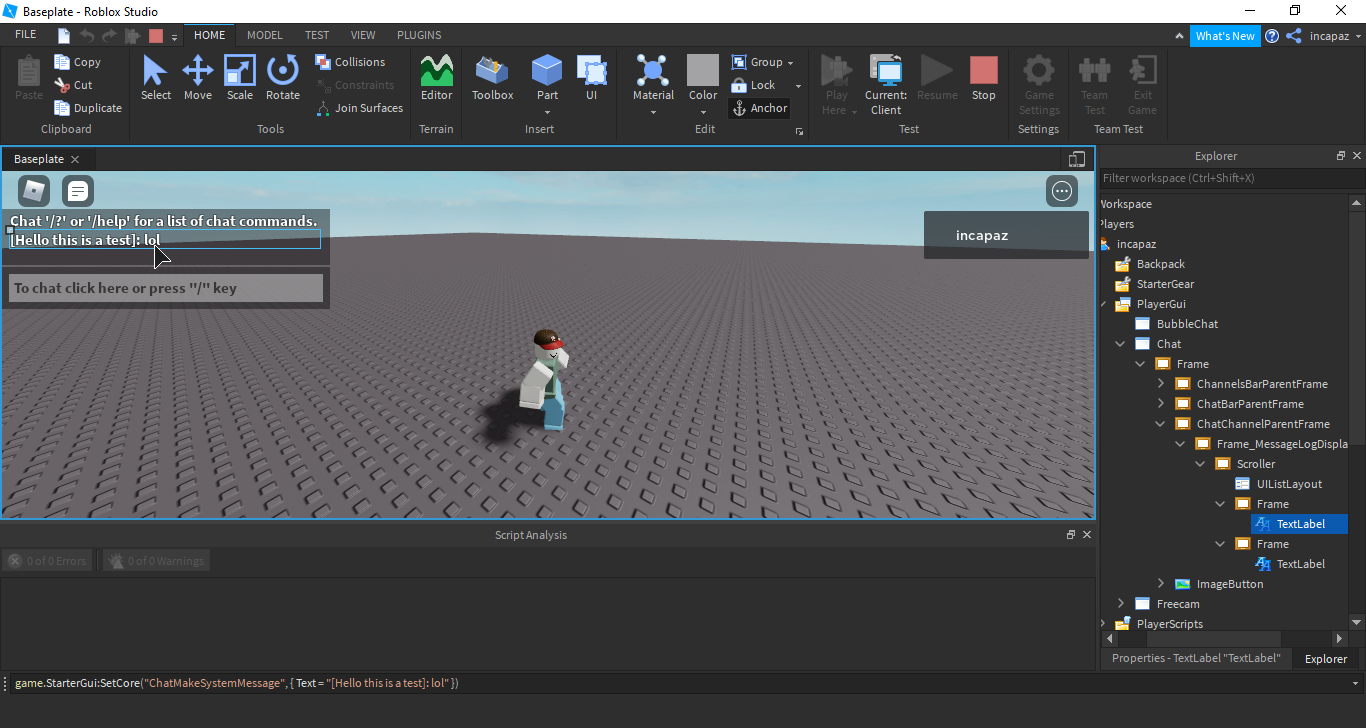Toggle the in-game chat window icon
1366x728 pixels.
[x=78, y=190]
